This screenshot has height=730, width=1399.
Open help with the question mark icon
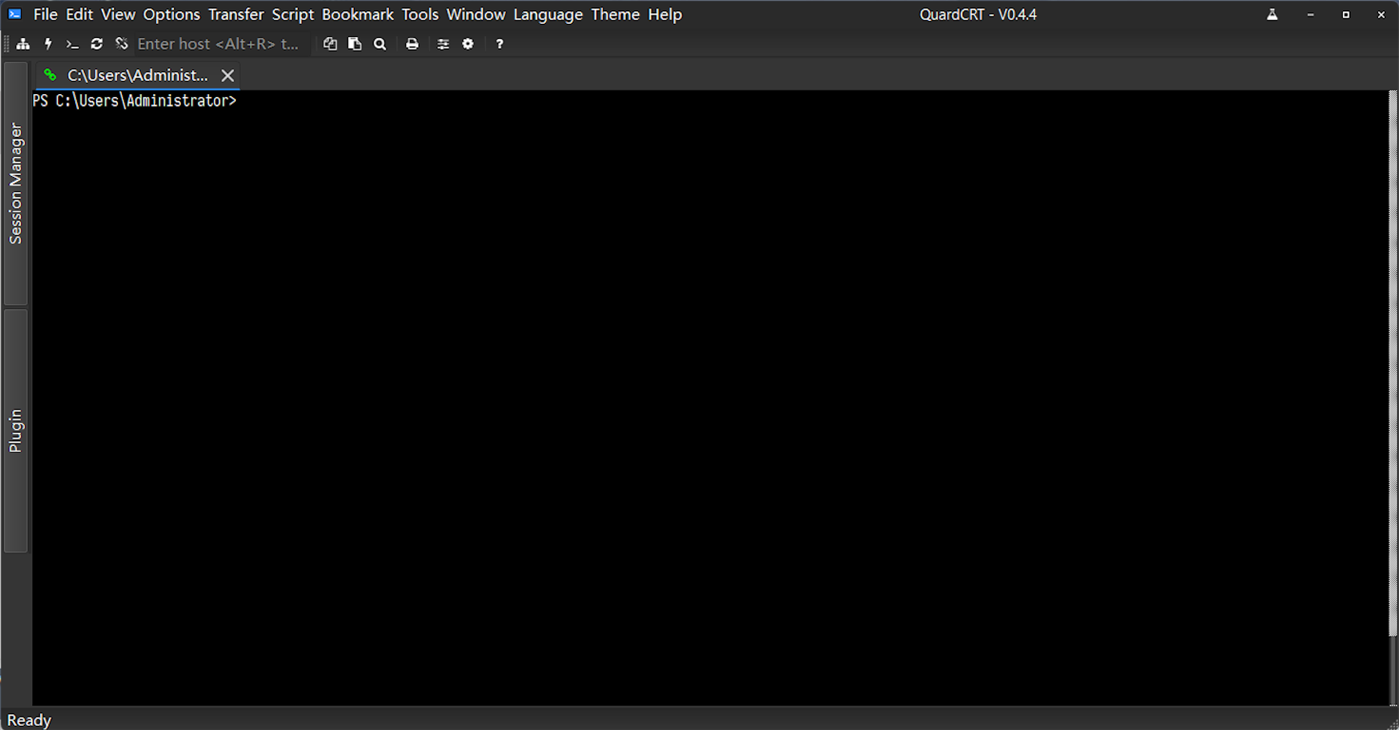[499, 43]
